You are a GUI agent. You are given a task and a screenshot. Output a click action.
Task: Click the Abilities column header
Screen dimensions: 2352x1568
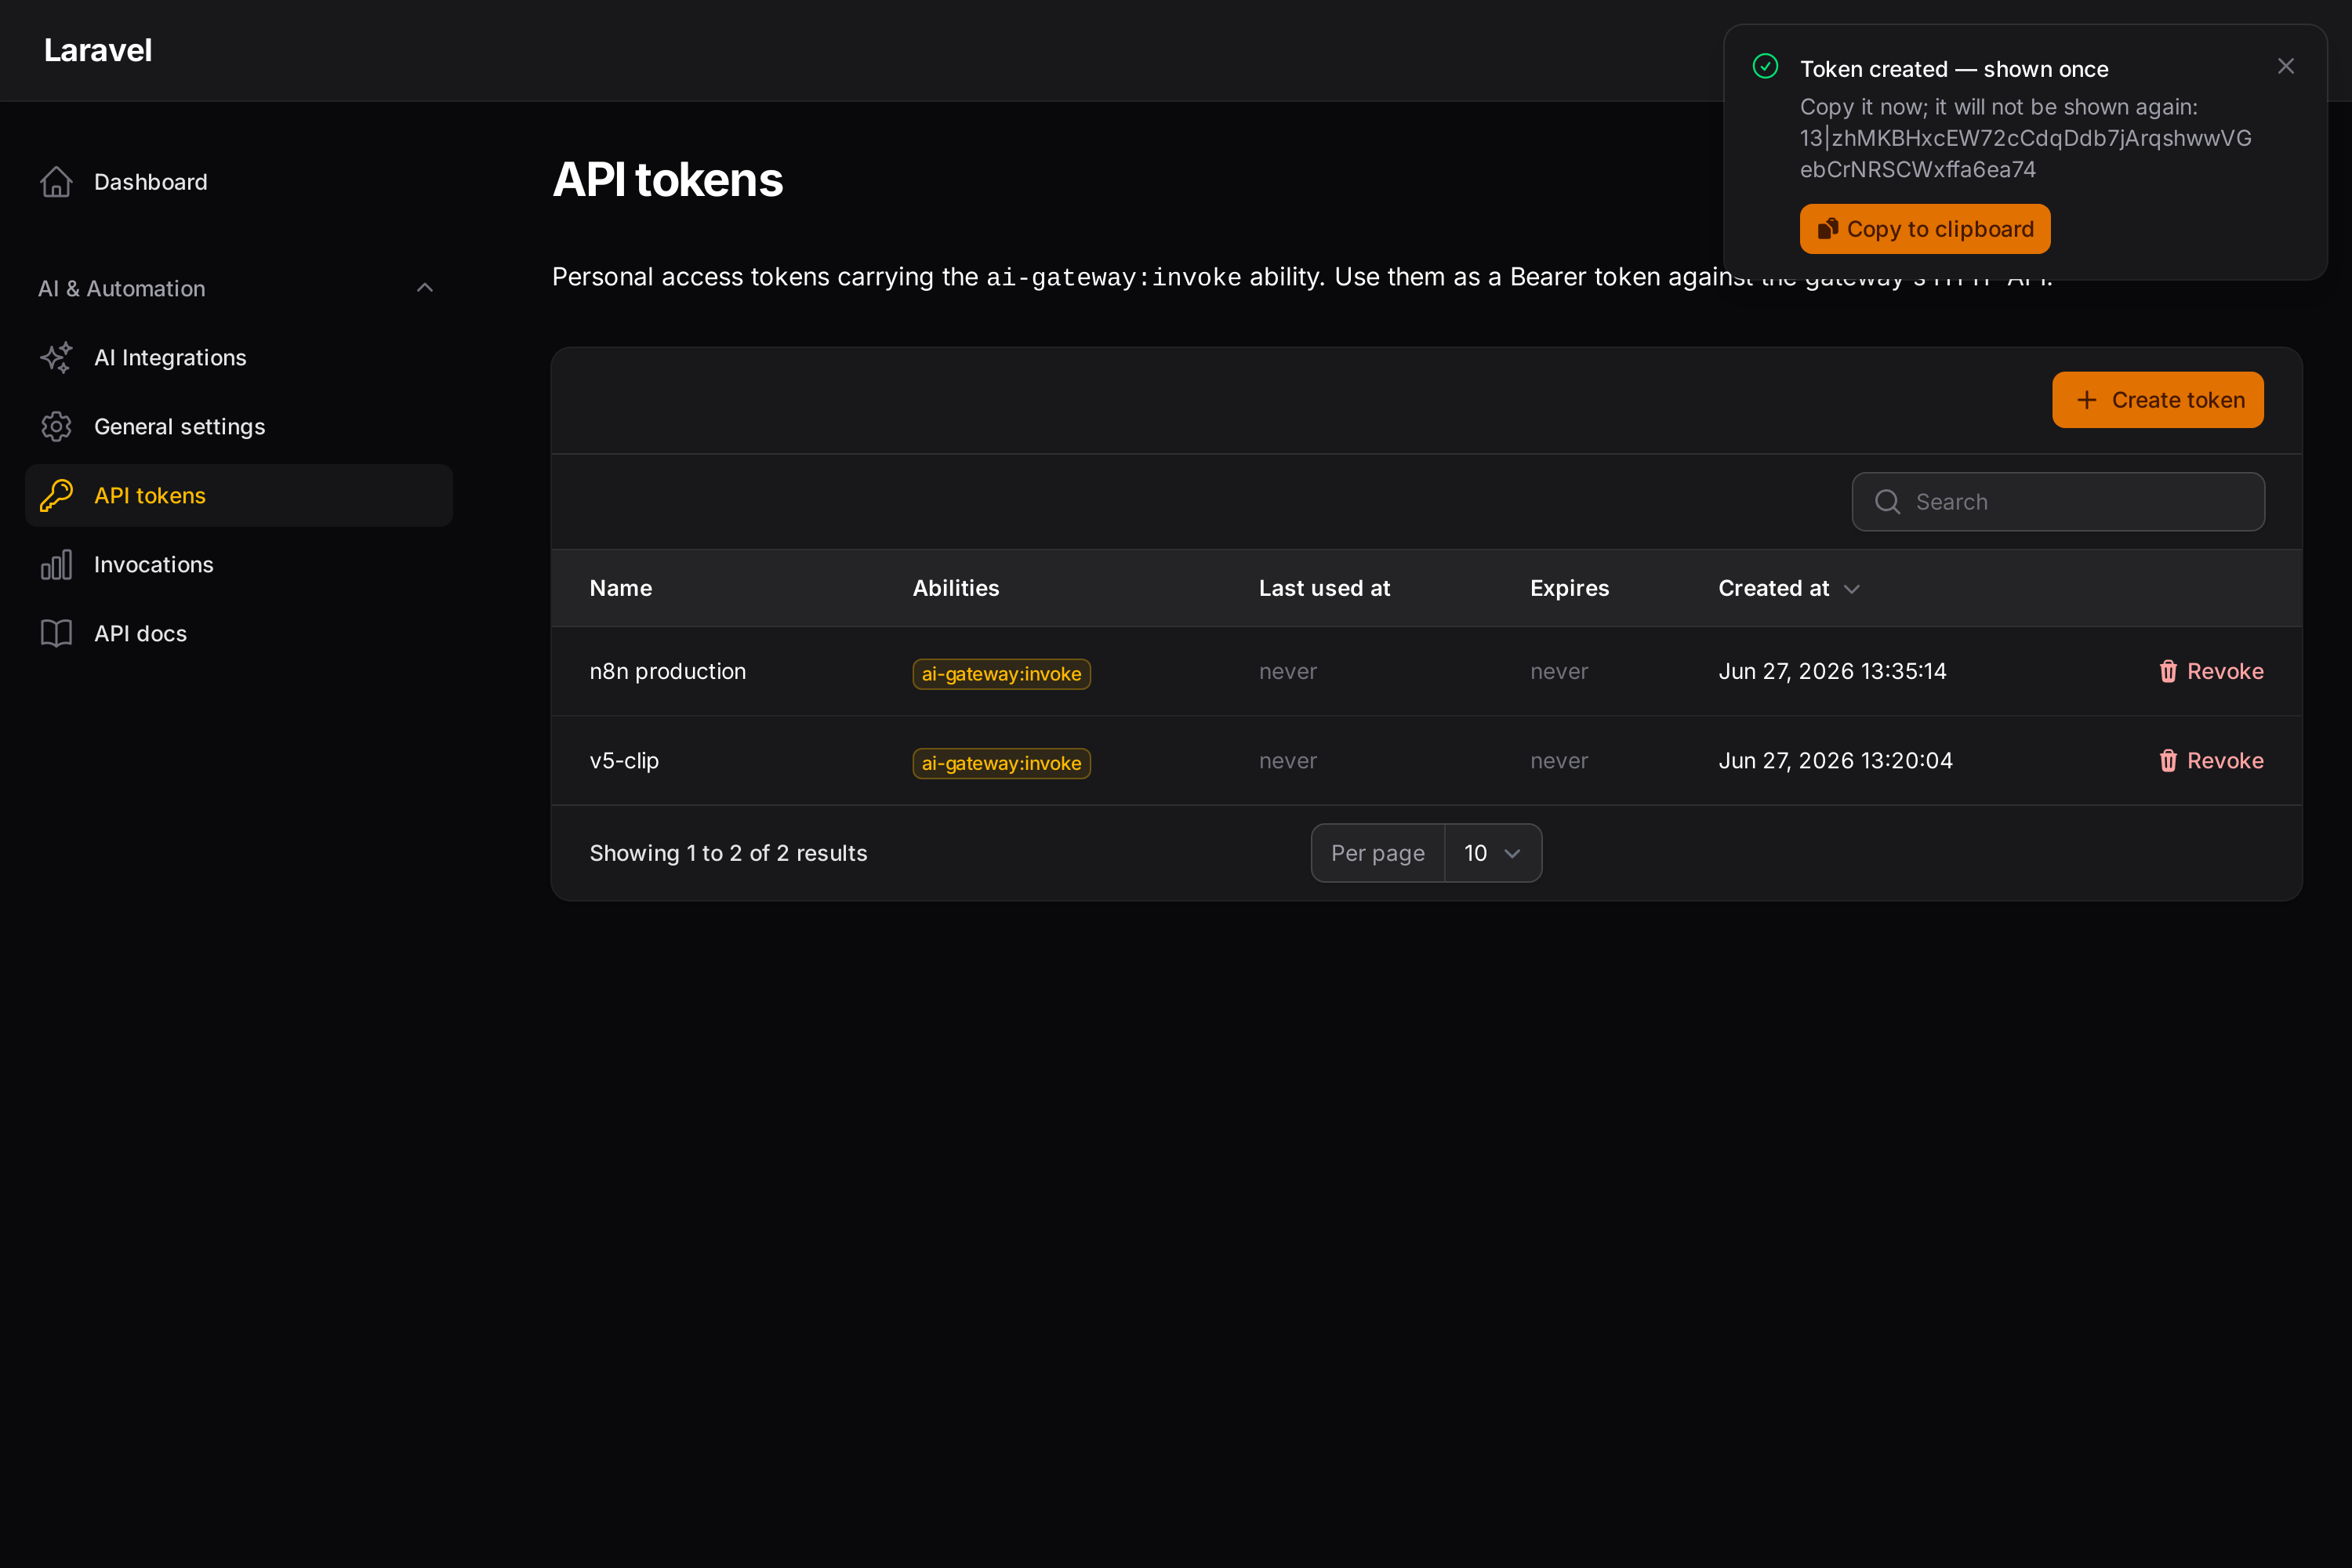(x=956, y=588)
